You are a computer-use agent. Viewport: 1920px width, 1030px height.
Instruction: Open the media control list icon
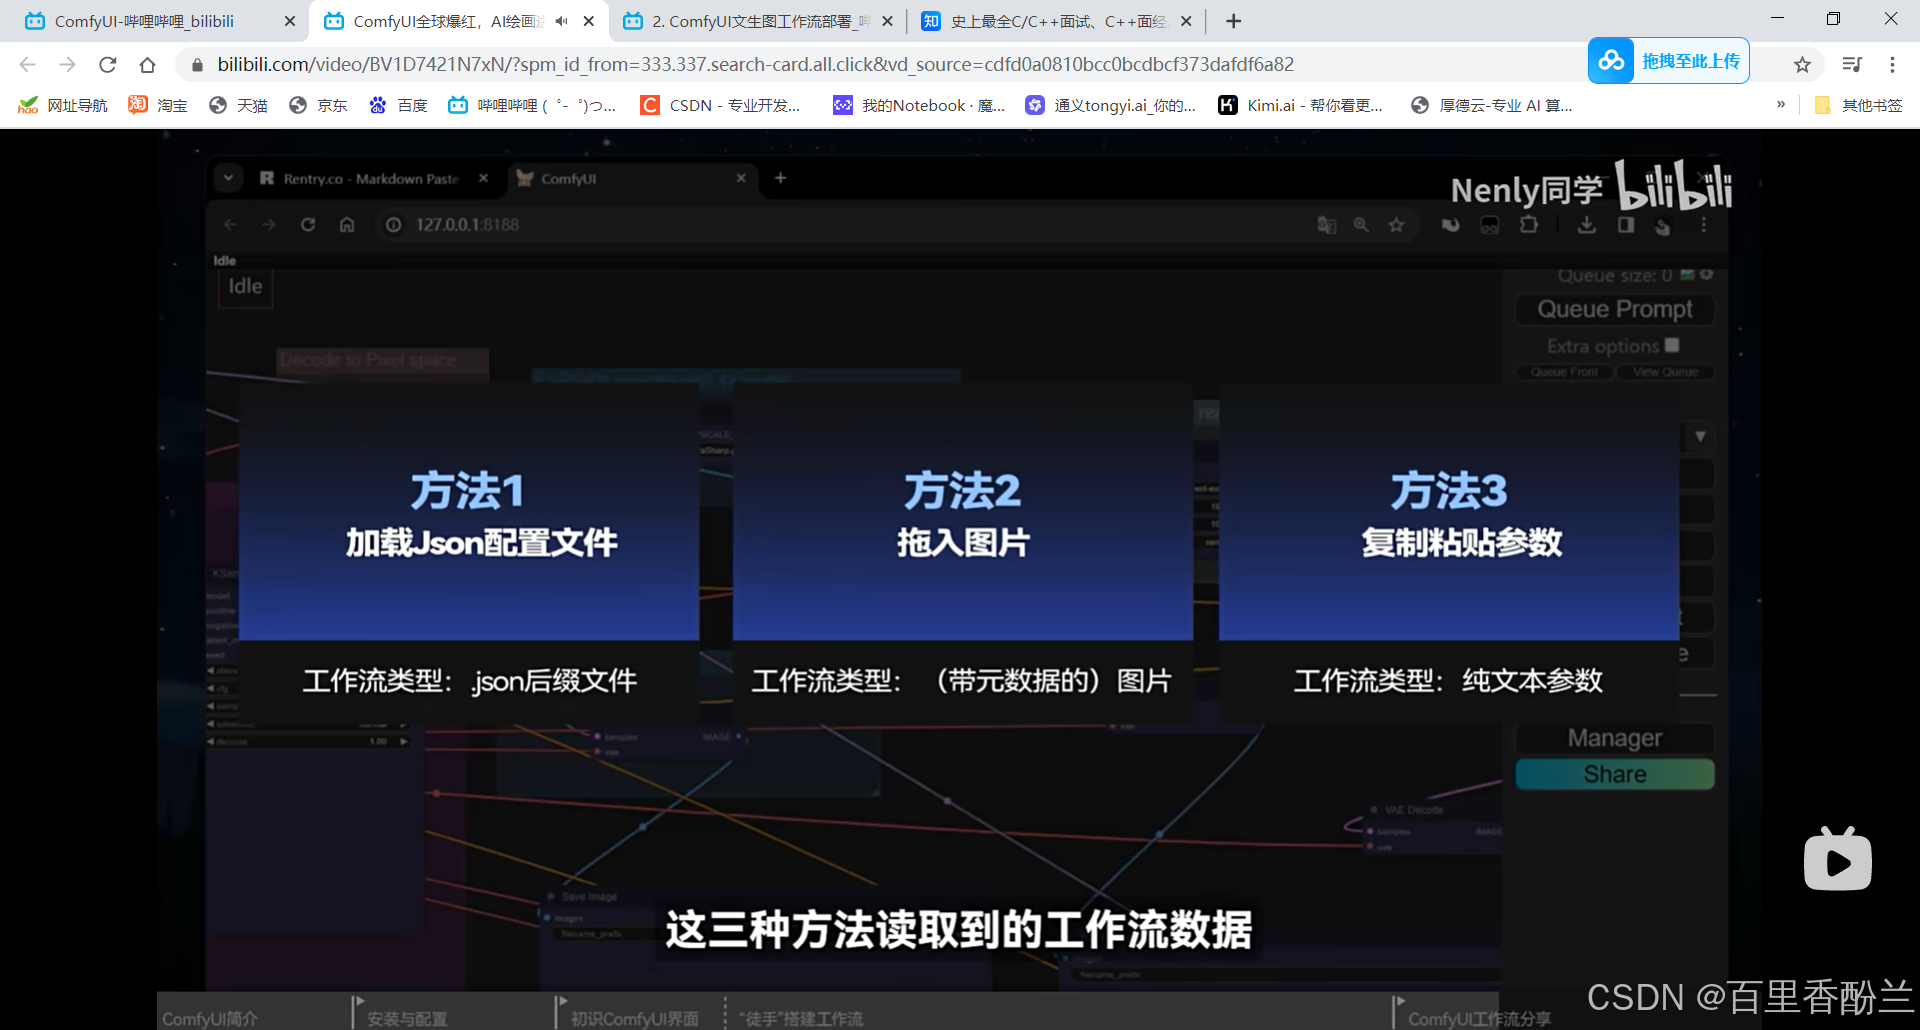[1852, 65]
